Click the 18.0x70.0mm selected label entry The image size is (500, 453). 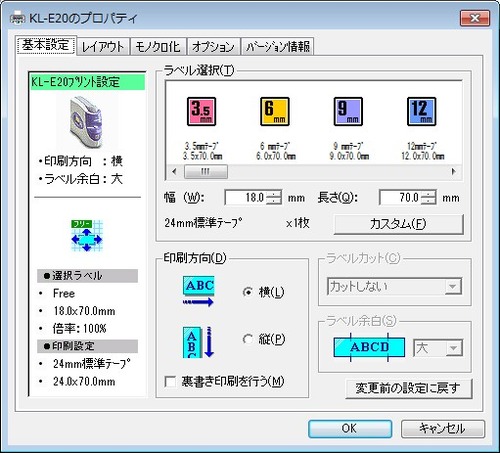[84, 311]
